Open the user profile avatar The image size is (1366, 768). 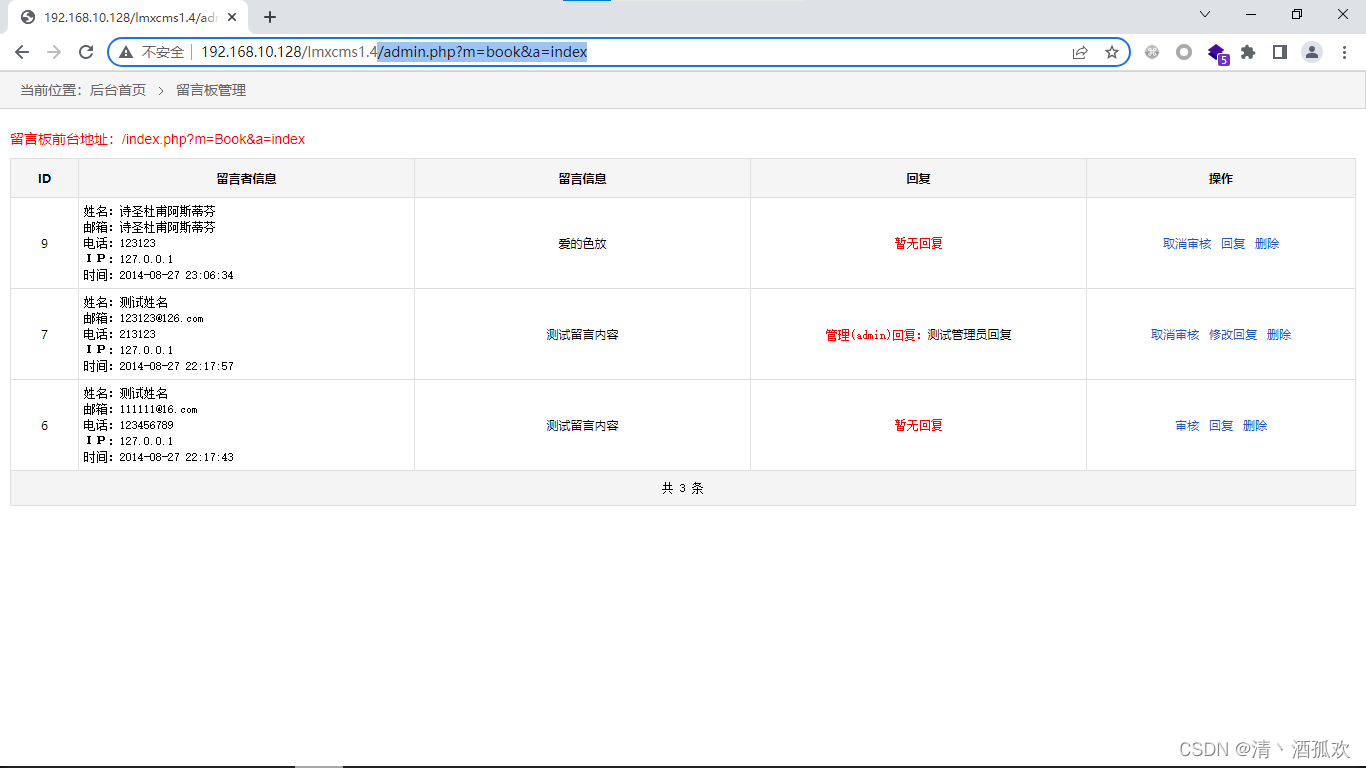(x=1312, y=52)
